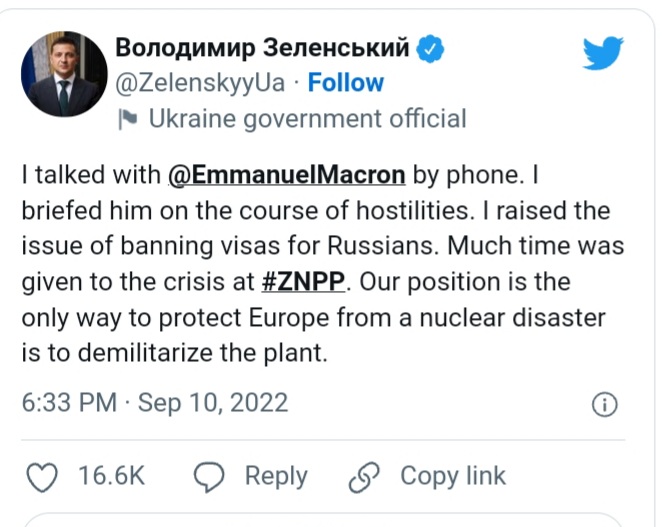Click the display name Володимир Зеленський

pyautogui.click(x=263, y=47)
